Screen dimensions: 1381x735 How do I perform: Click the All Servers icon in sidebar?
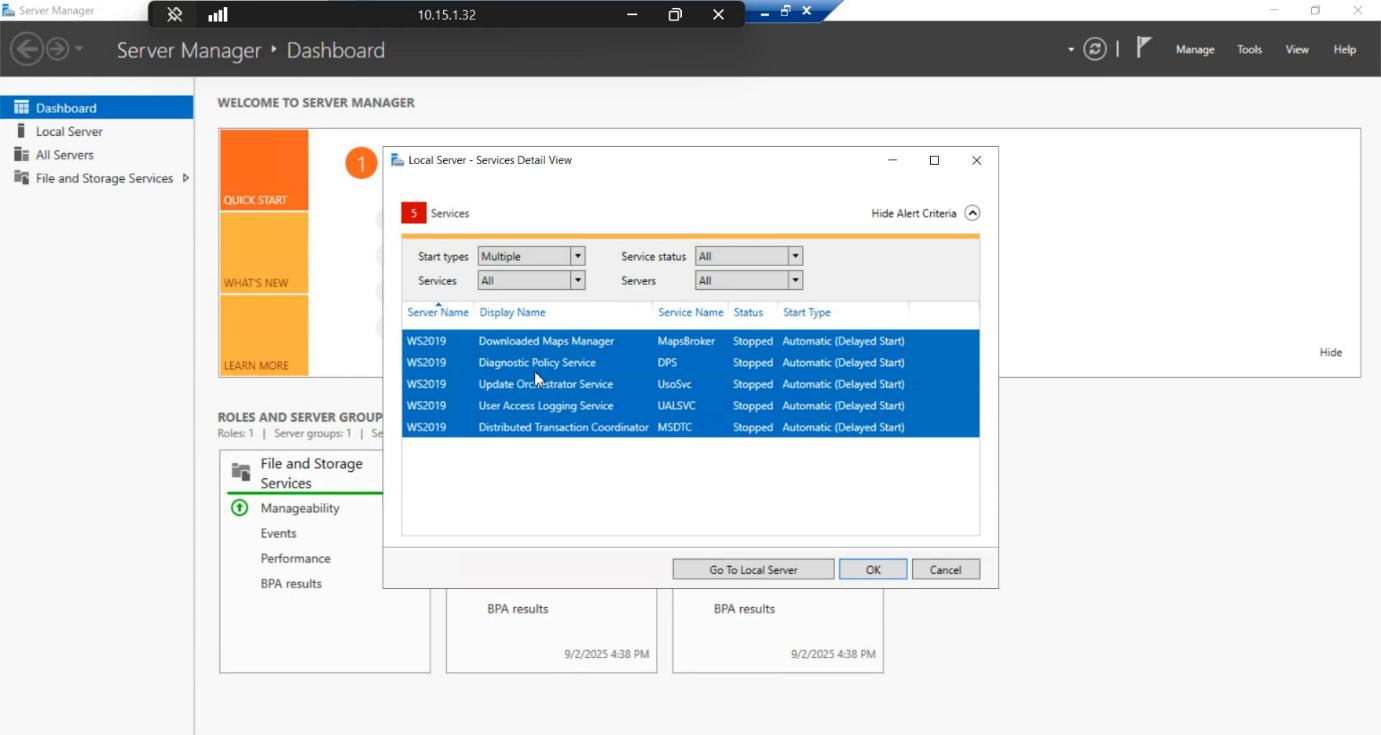21,154
